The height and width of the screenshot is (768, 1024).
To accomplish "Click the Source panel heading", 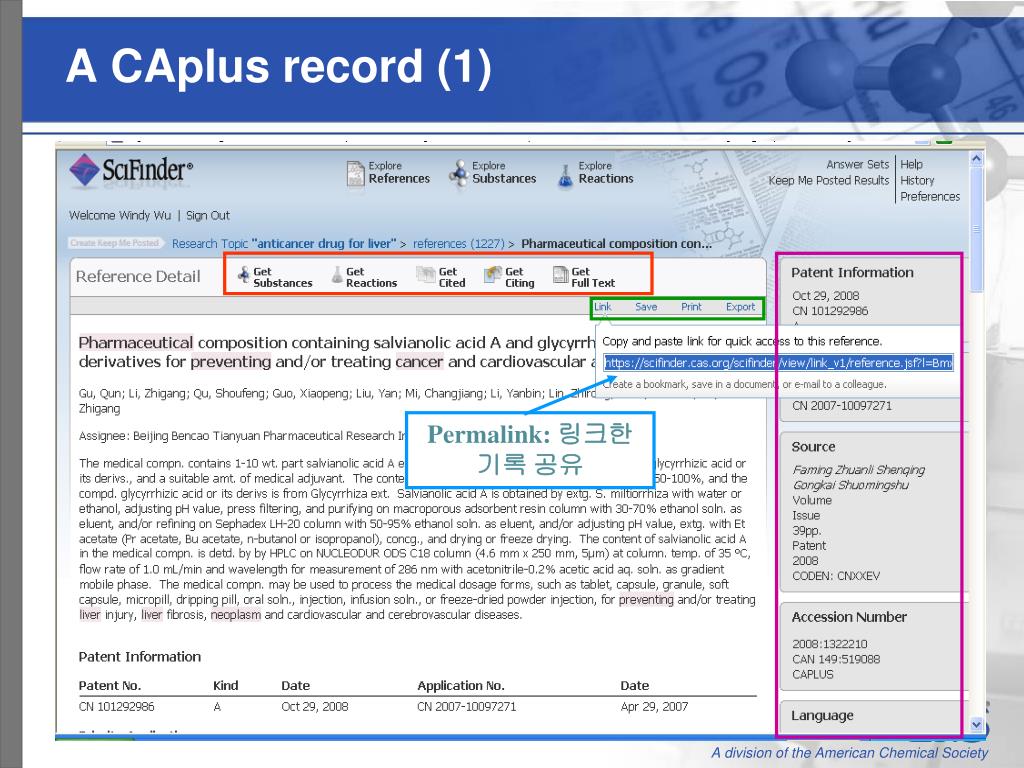I will click(813, 447).
